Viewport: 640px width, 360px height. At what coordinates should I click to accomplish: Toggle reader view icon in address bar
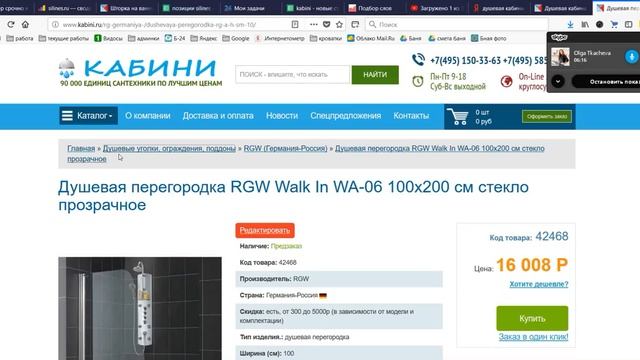click(x=295, y=24)
